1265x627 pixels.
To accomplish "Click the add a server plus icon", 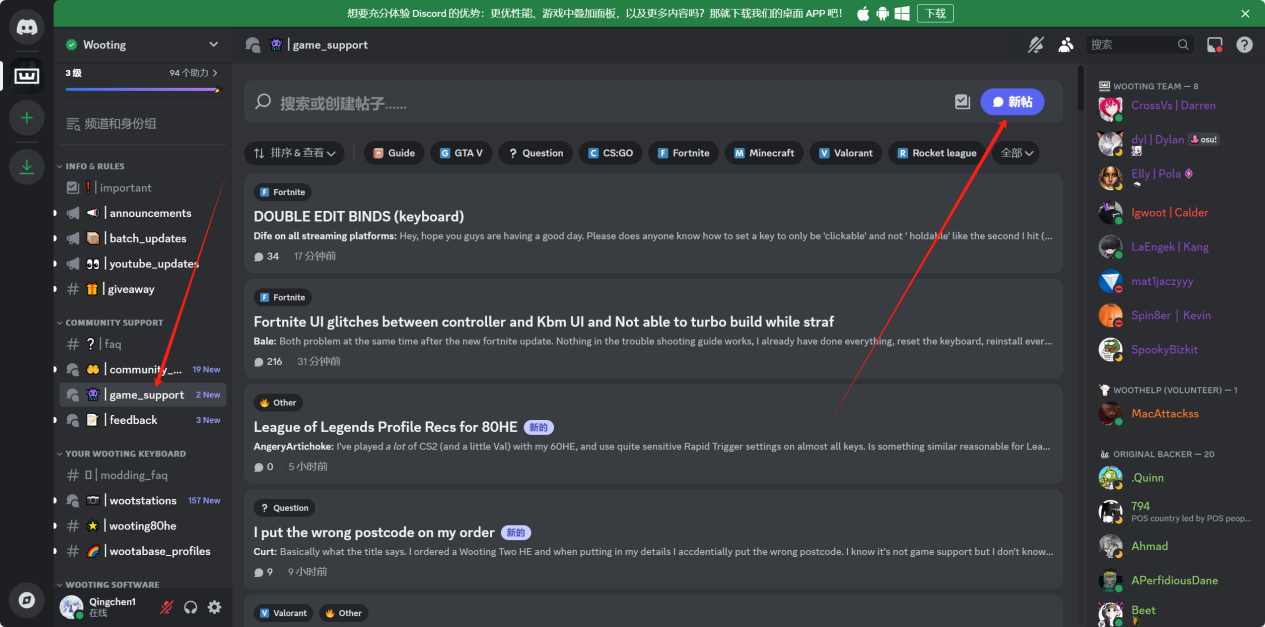I will (26, 118).
